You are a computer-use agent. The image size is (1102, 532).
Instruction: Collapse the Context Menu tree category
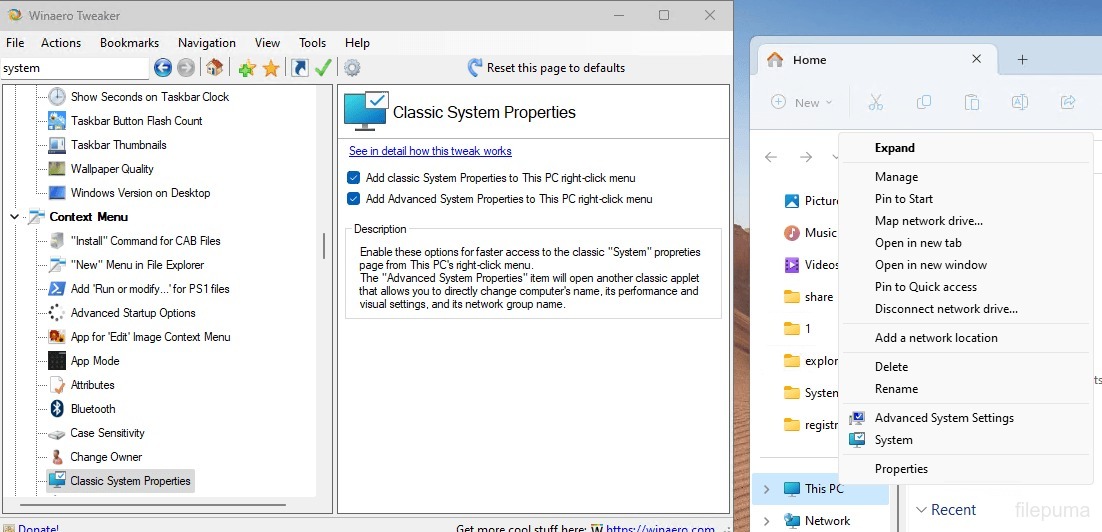15,217
